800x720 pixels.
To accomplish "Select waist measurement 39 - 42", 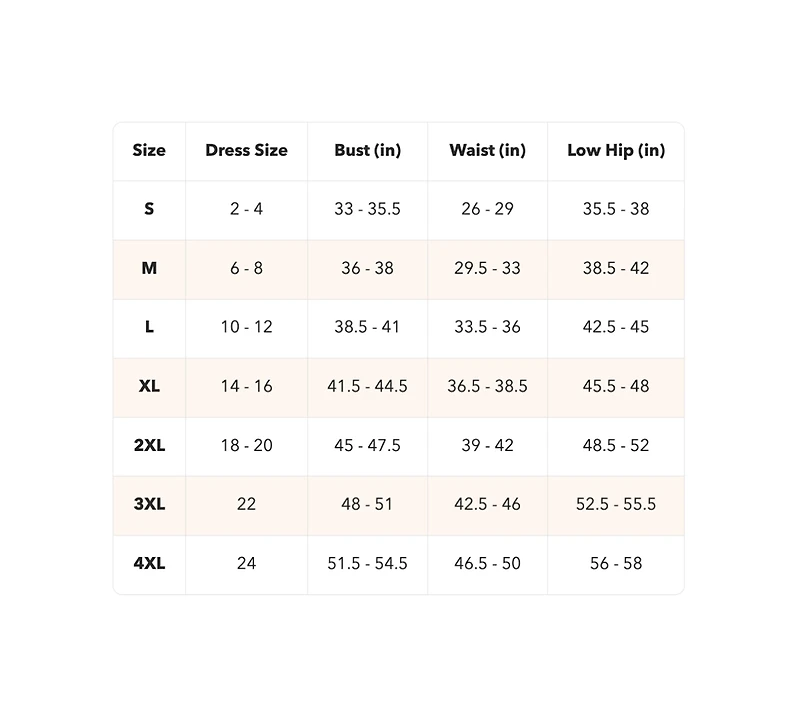I will tap(487, 445).
